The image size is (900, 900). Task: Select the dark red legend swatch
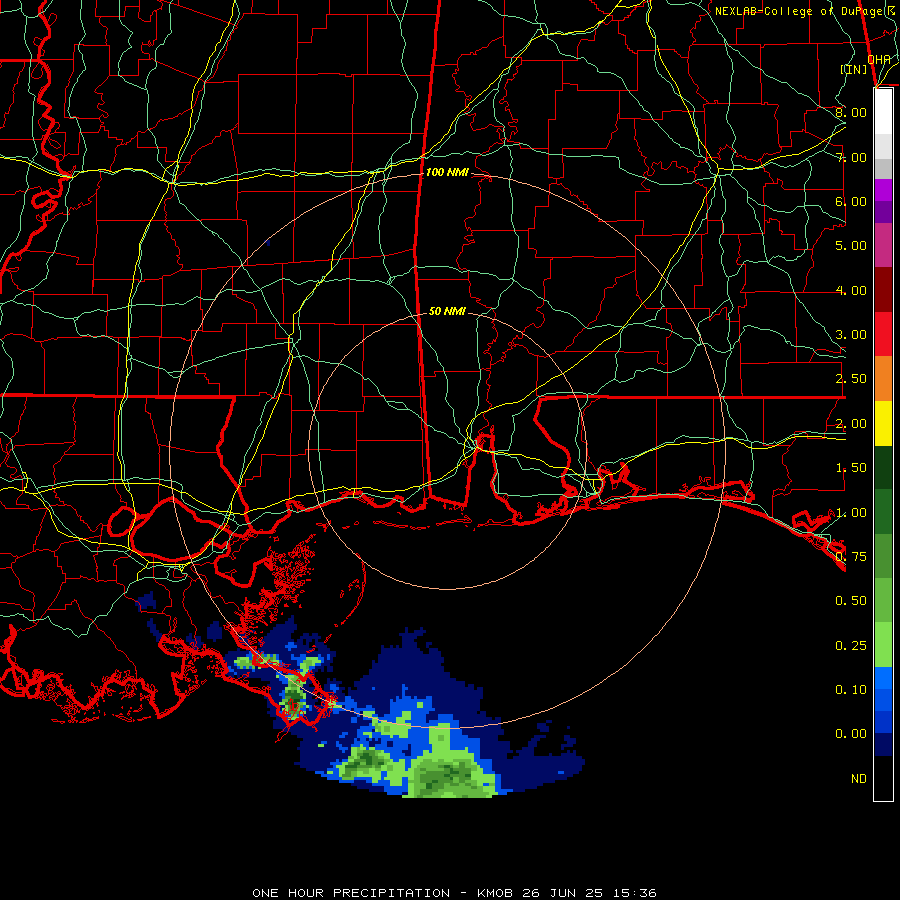(883, 290)
